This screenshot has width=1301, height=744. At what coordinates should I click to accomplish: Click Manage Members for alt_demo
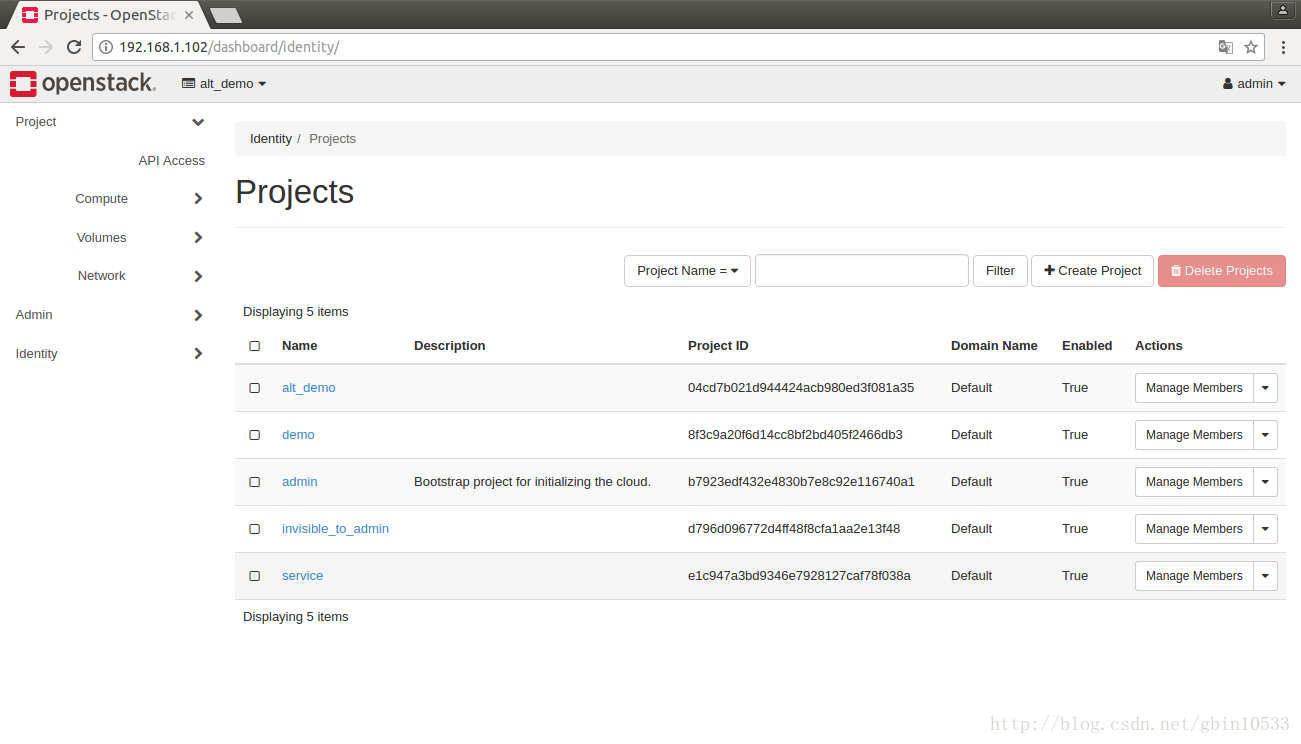[x=1194, y=388]
